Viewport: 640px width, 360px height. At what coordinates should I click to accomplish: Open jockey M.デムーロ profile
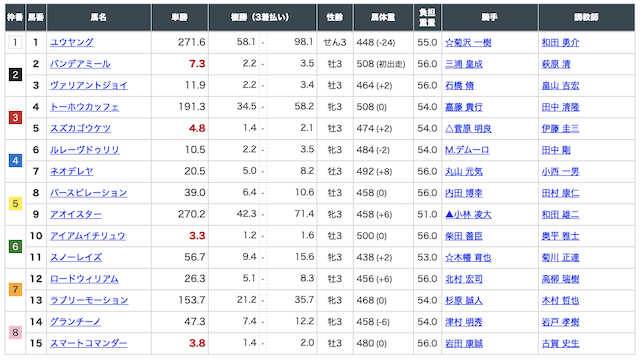[467, 150]
